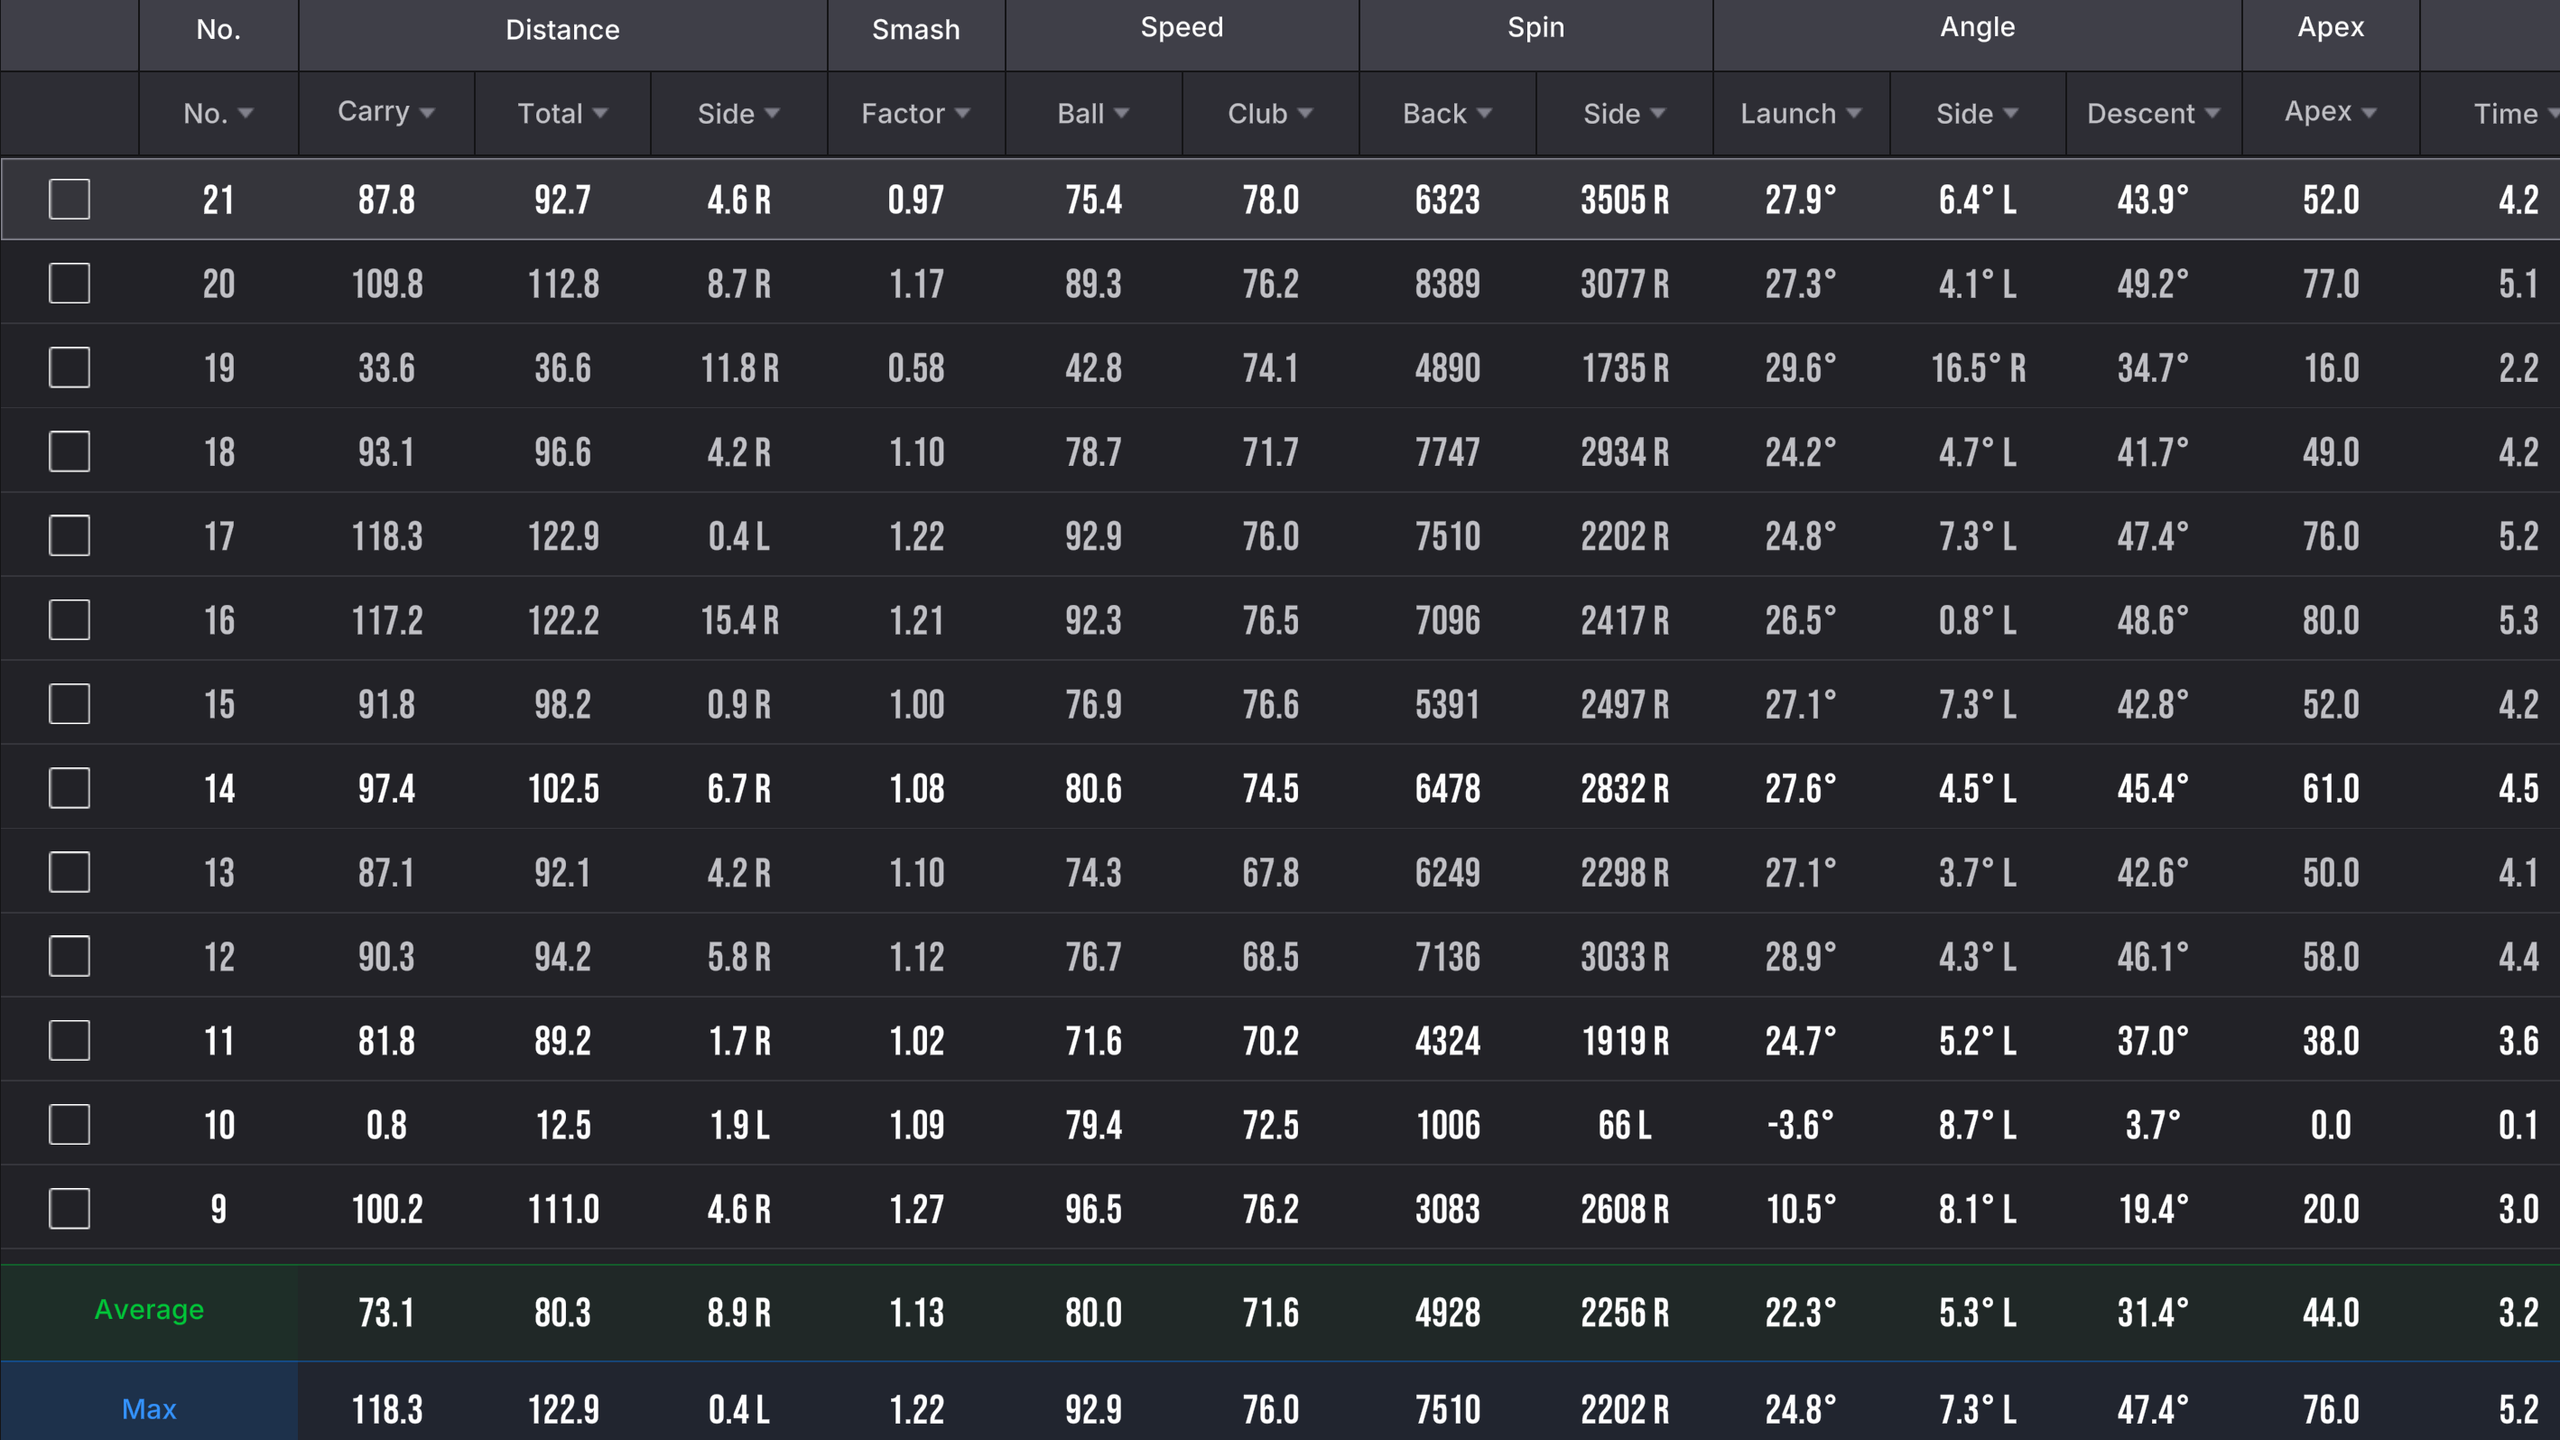
Task: Click carry value 109.8 in shot 20
Action: (x=387, y=284)
